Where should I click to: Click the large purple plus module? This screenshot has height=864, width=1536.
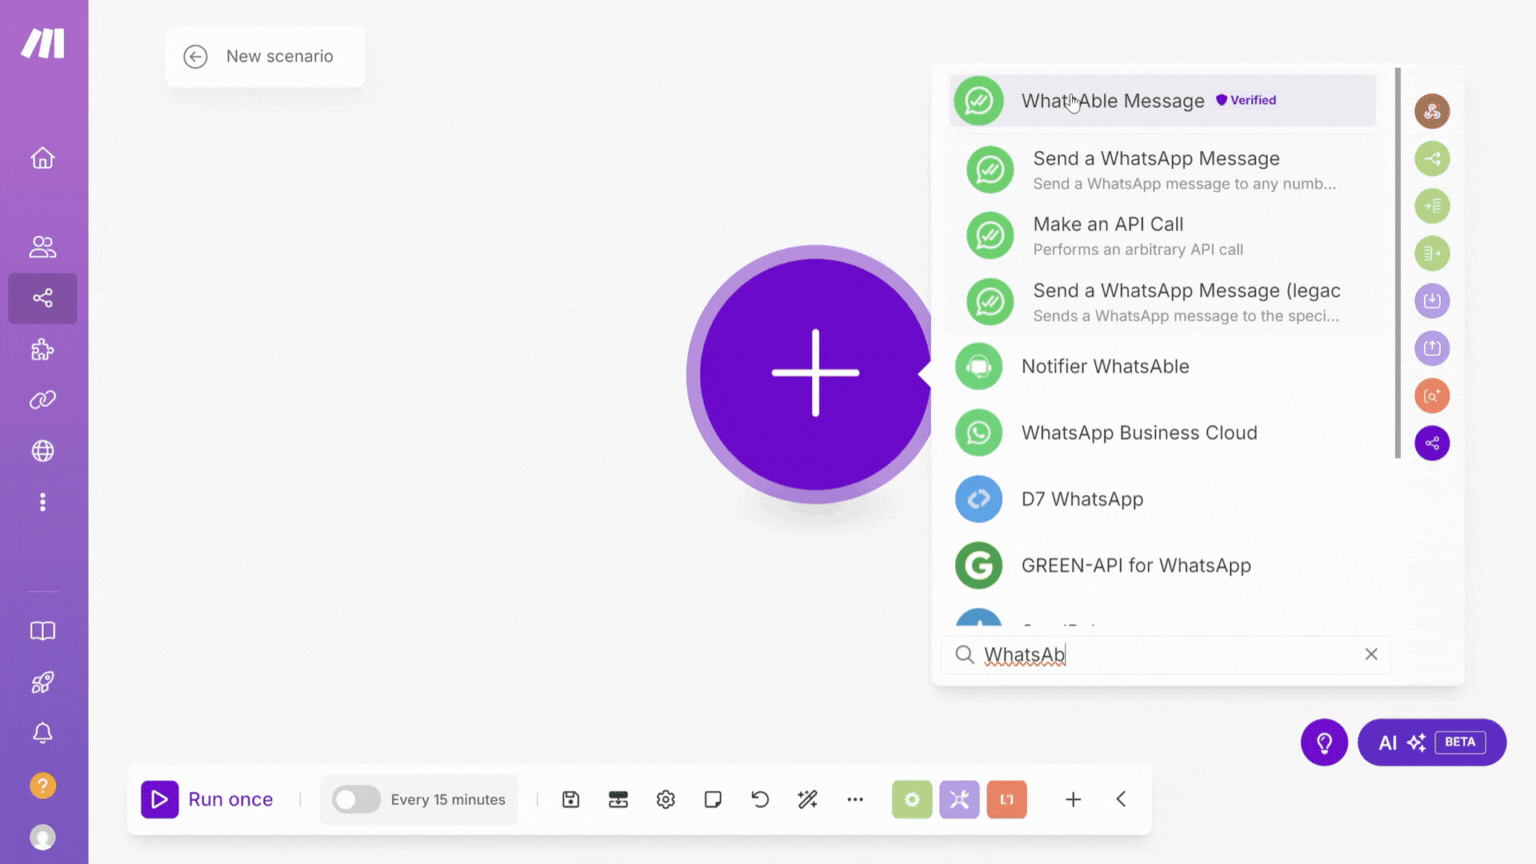[x=815, y=373]
